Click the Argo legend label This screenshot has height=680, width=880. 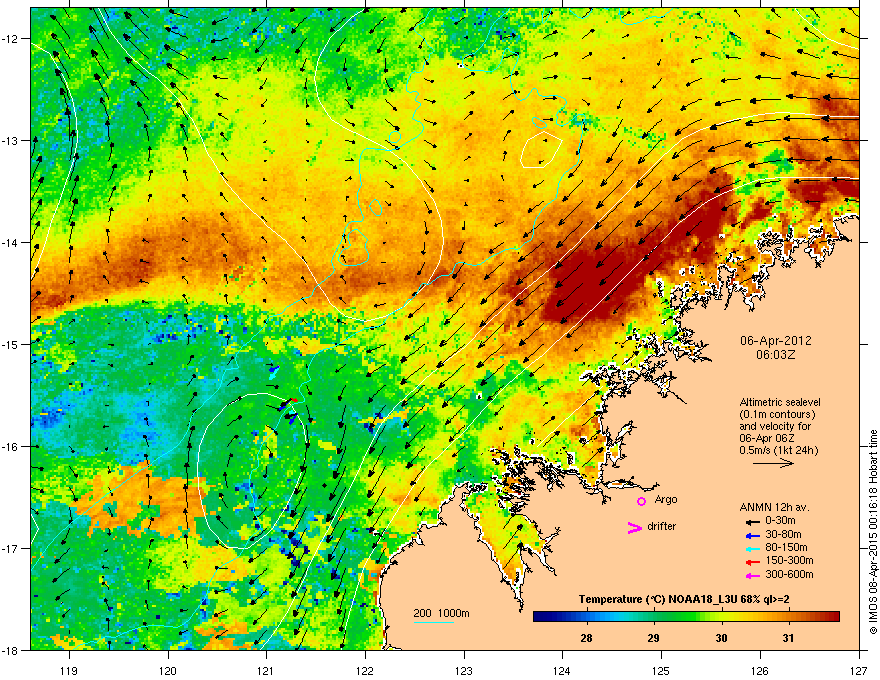[x=666, y=500]
